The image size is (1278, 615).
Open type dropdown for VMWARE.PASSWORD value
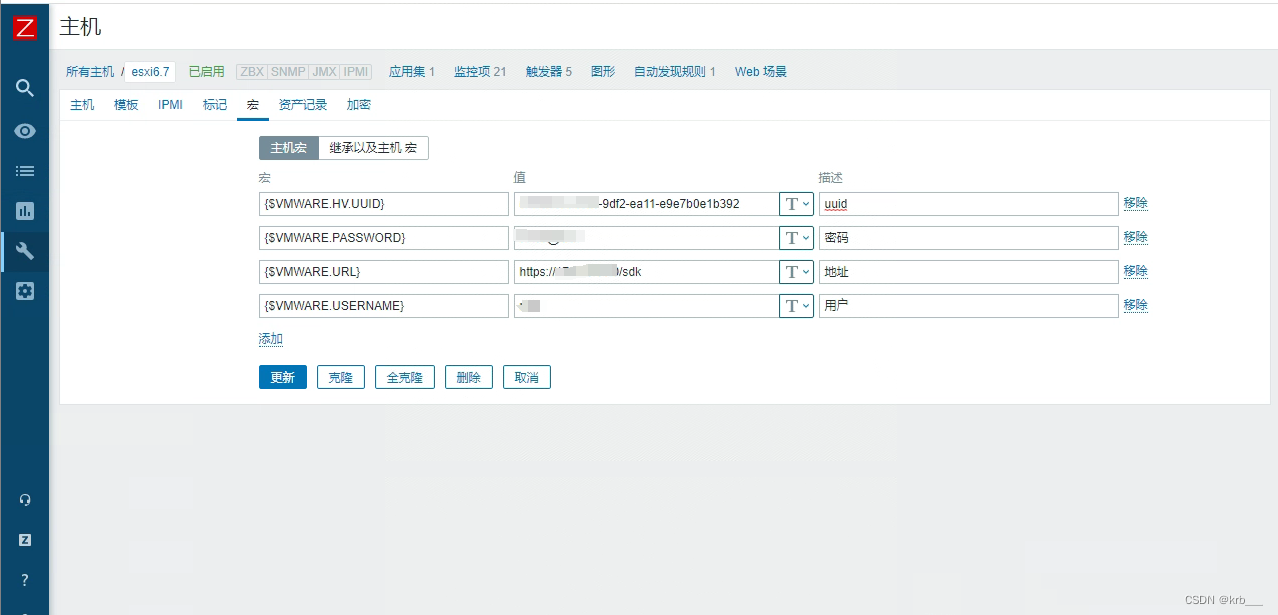coord(796,238)
